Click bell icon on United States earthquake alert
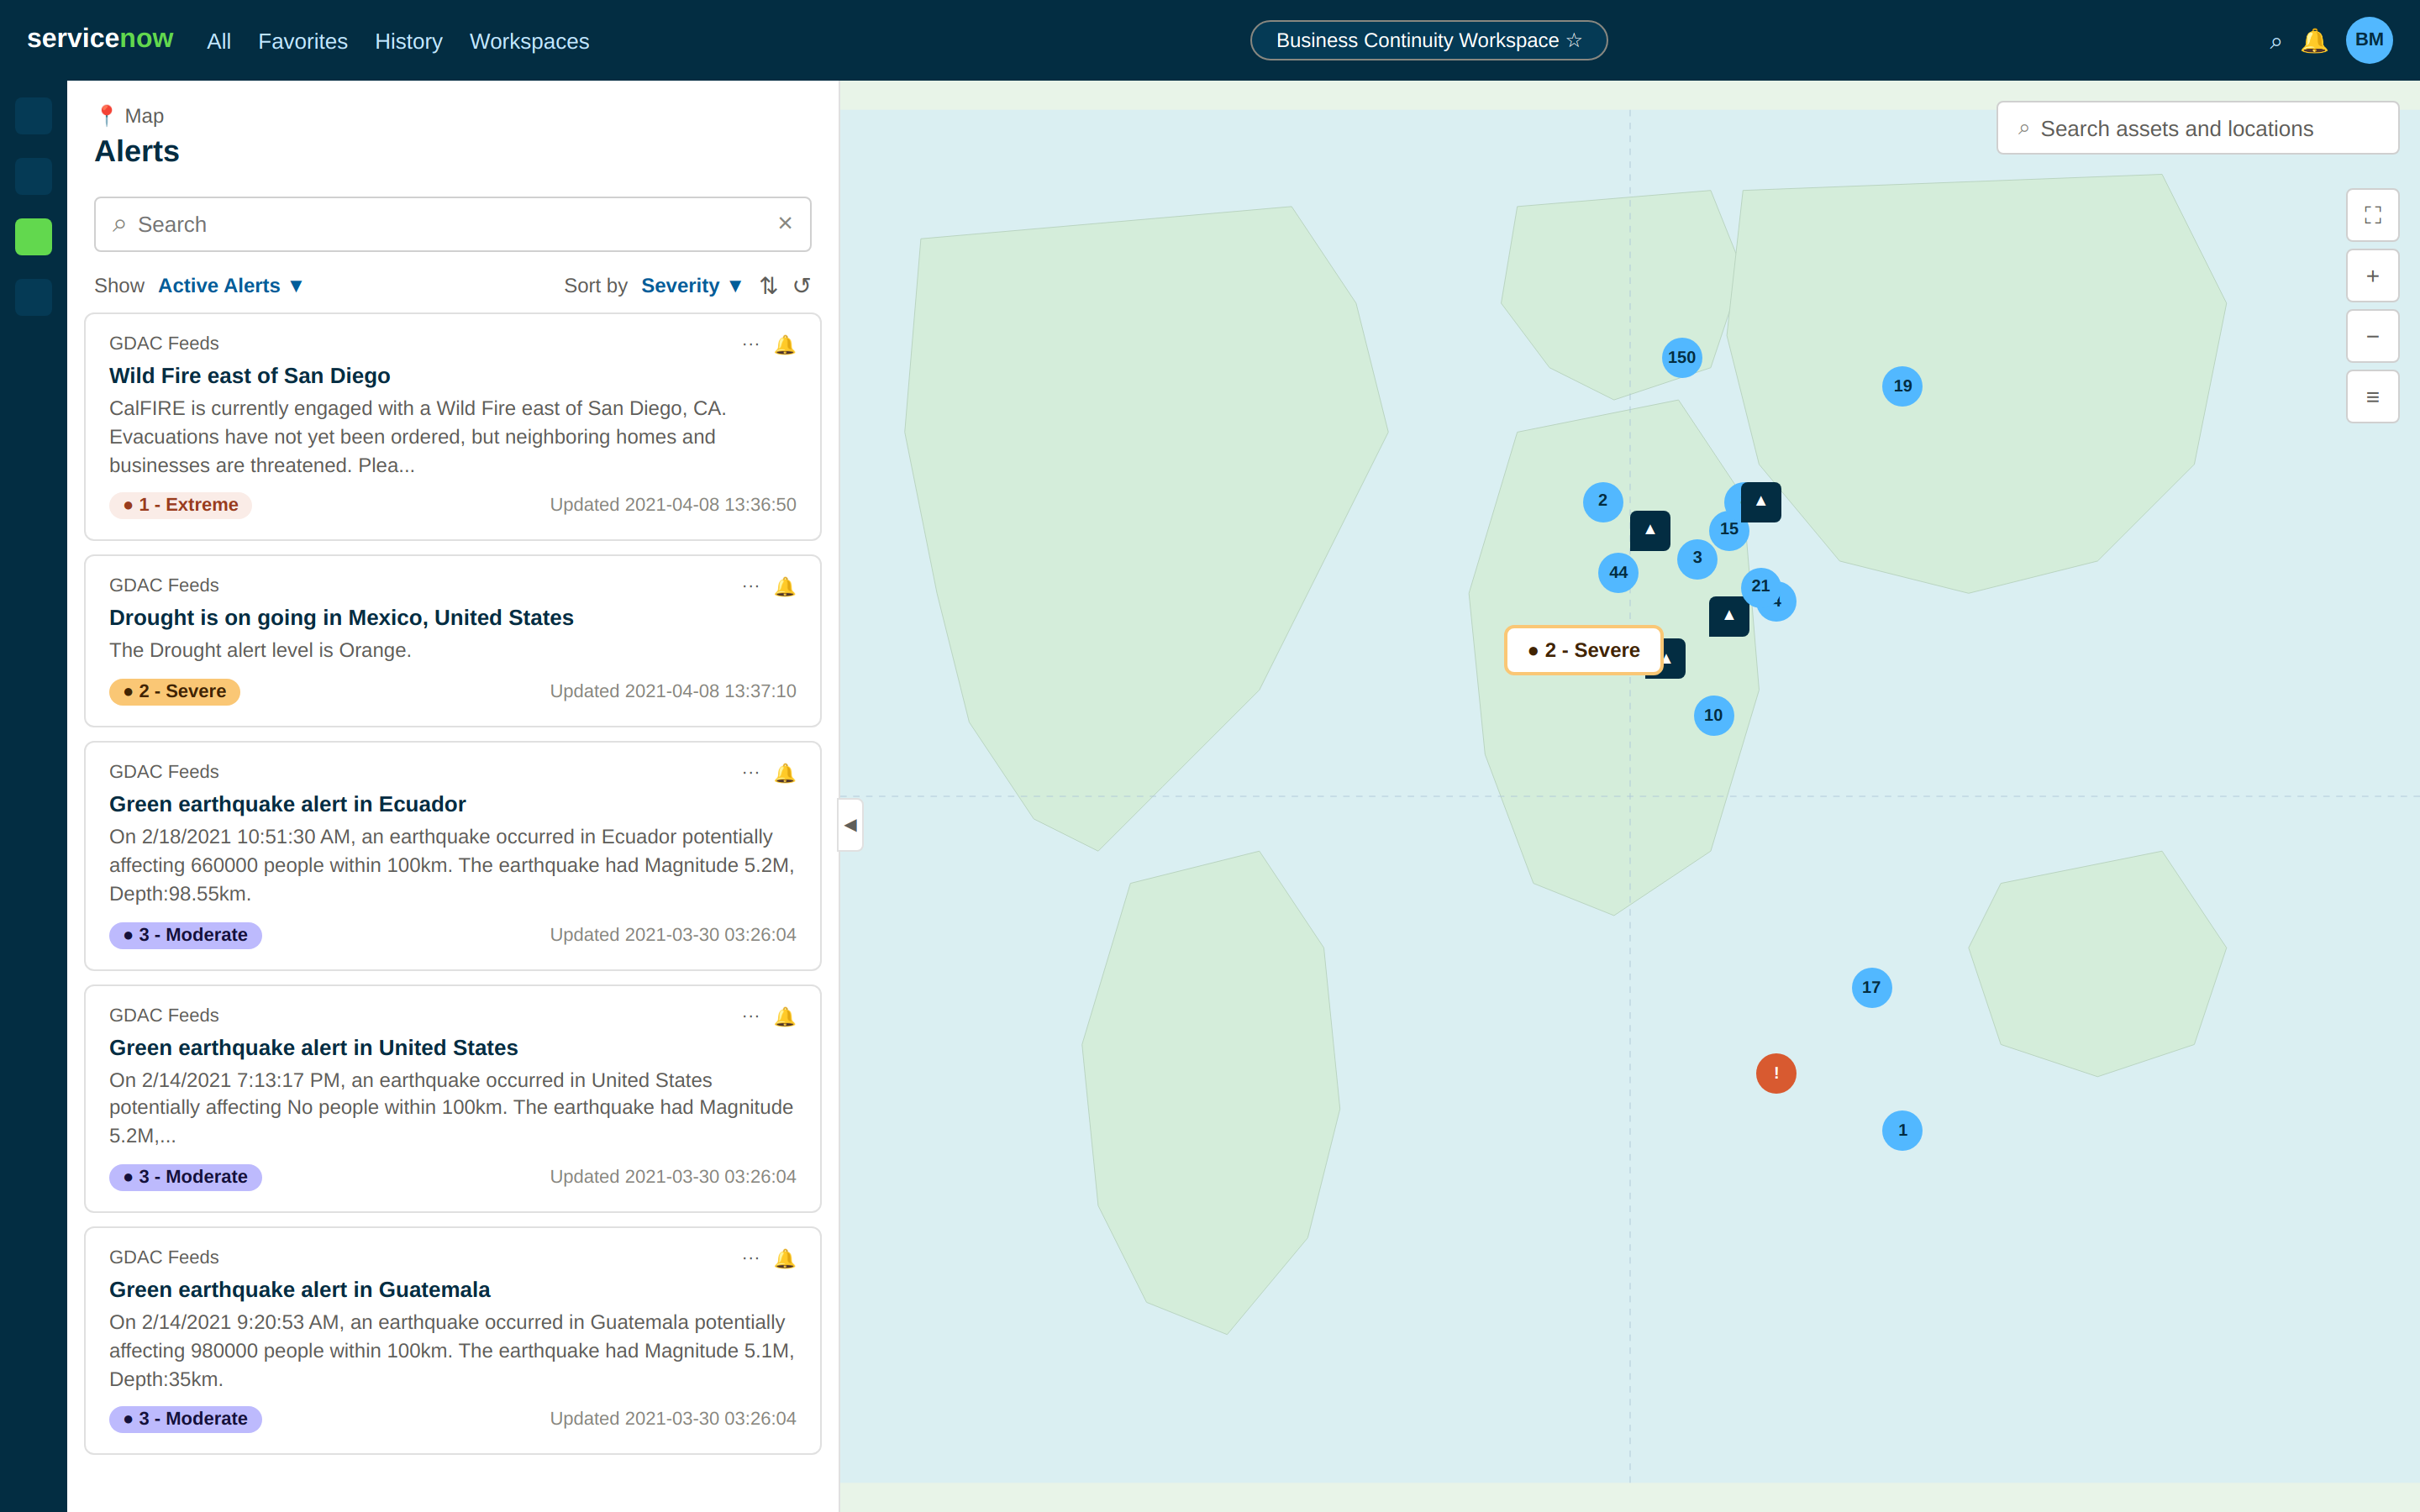The height and width of the screenshot is (1512, 2420). (x=785, y=1017)
